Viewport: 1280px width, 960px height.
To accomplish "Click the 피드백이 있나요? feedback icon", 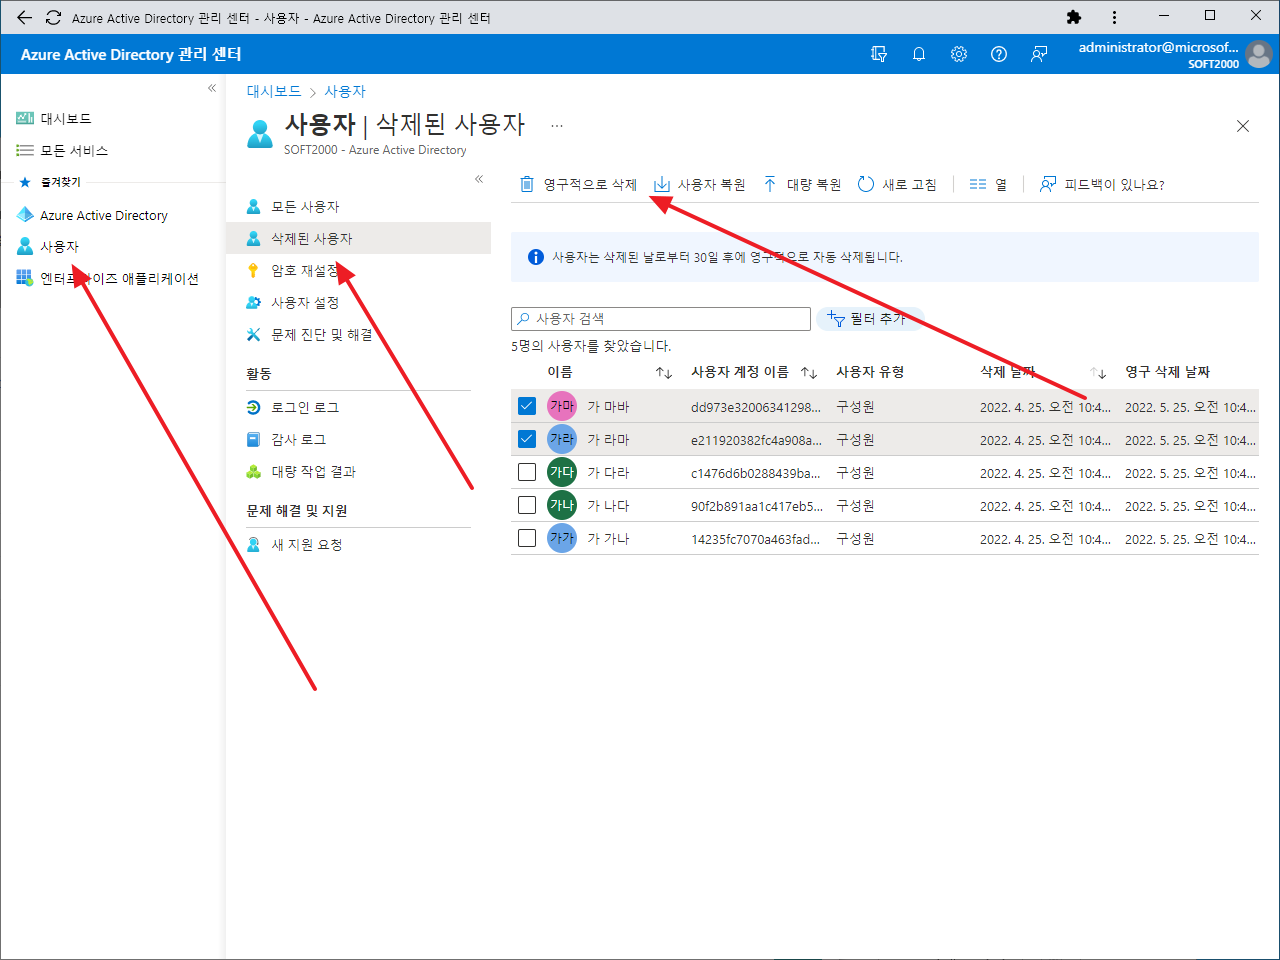I will point(1048,184).
